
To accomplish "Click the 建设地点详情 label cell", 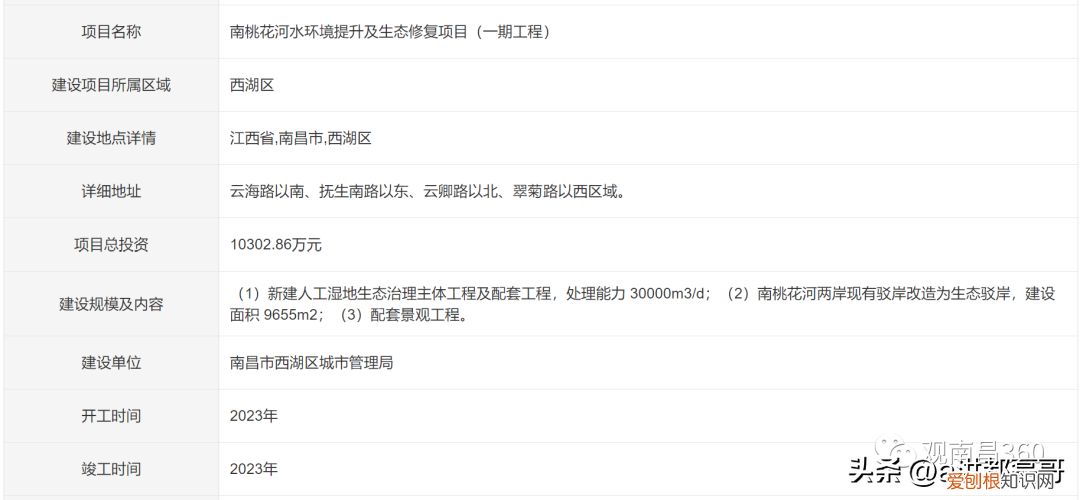I will pyautogui.click(x=111, y=138).
